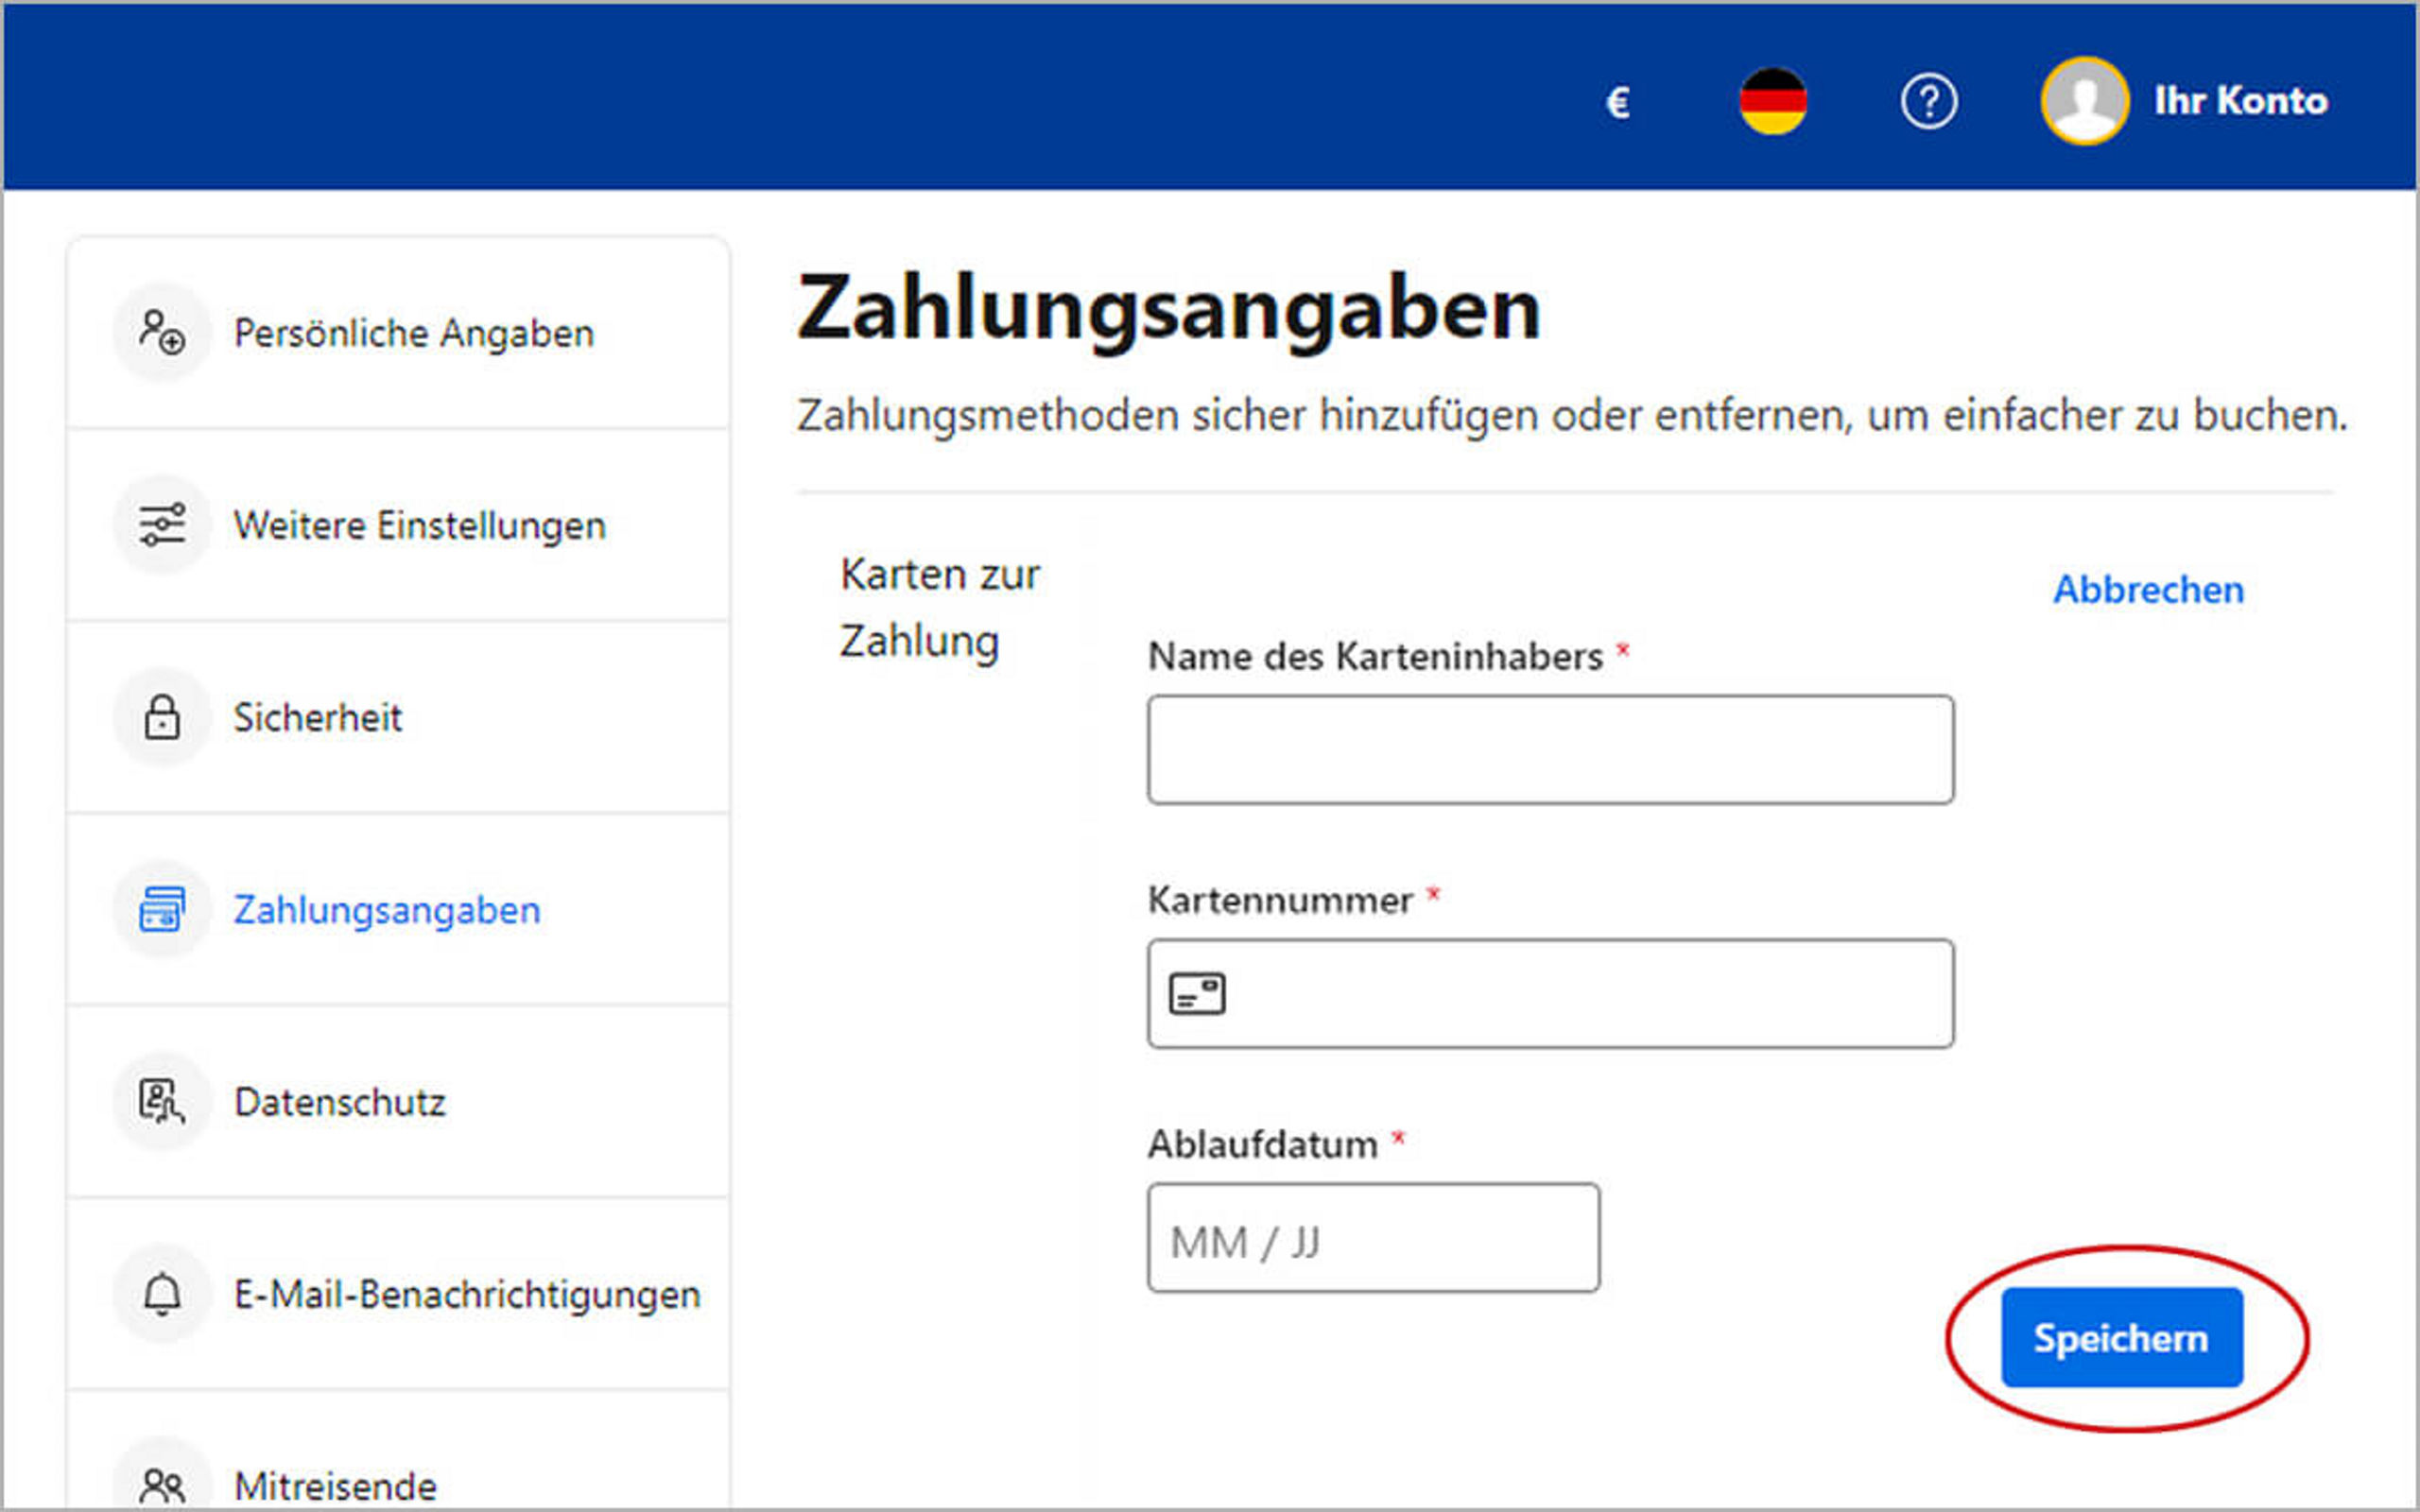This screenshot has width=2420, height=1512.
Task: Click the Datenschutz privacy icon
Action: (162, 1101)
